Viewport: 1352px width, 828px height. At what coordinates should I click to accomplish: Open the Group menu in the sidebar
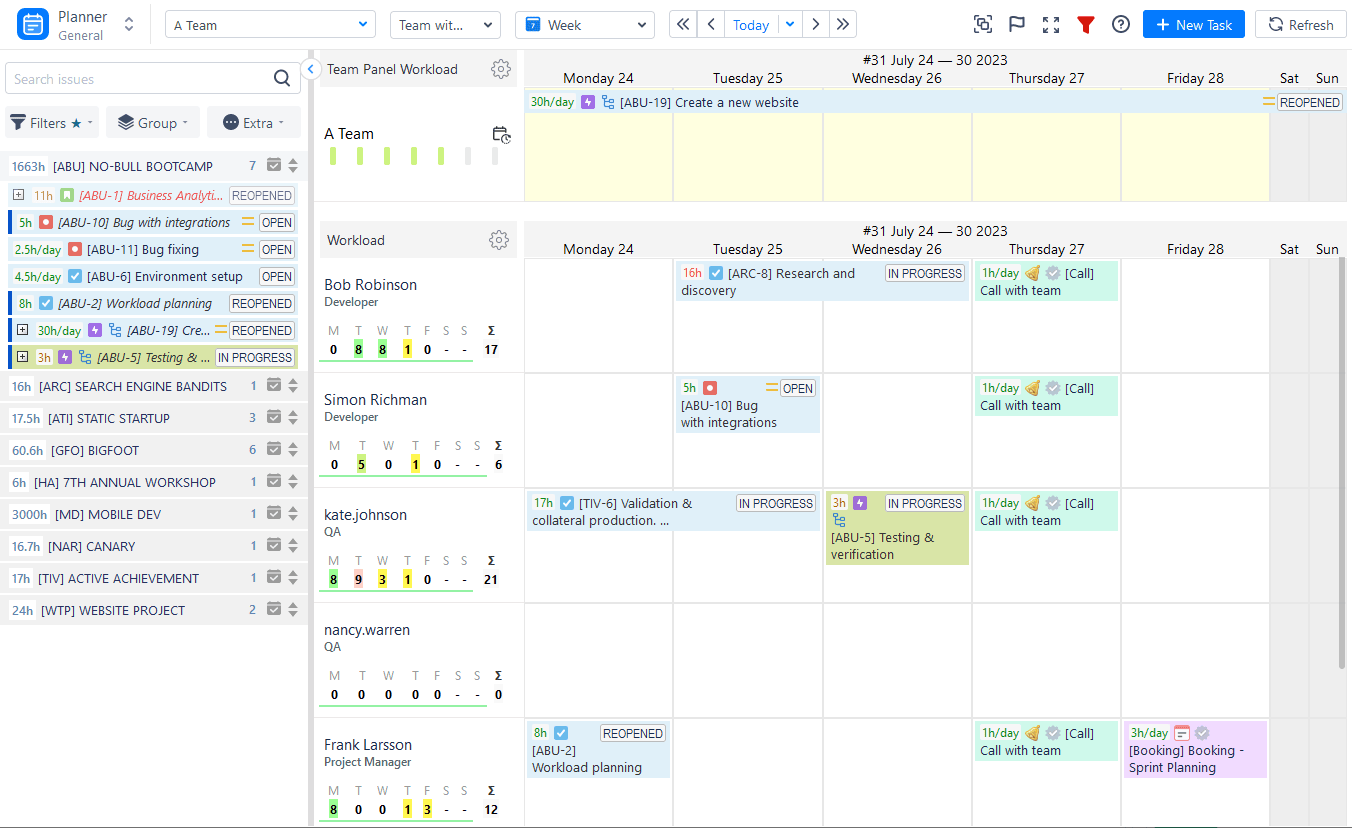(x=152, y=122)
